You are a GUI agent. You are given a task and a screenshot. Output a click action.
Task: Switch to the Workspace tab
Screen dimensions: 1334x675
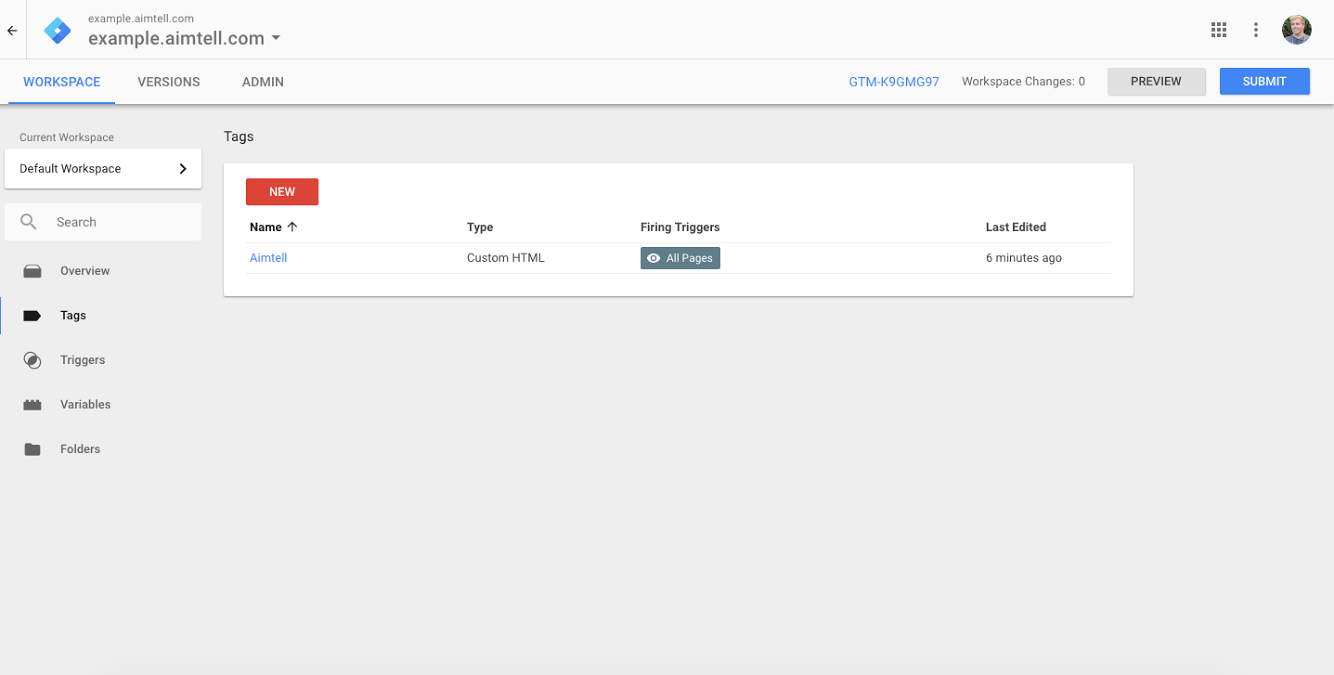coord(62,82)
